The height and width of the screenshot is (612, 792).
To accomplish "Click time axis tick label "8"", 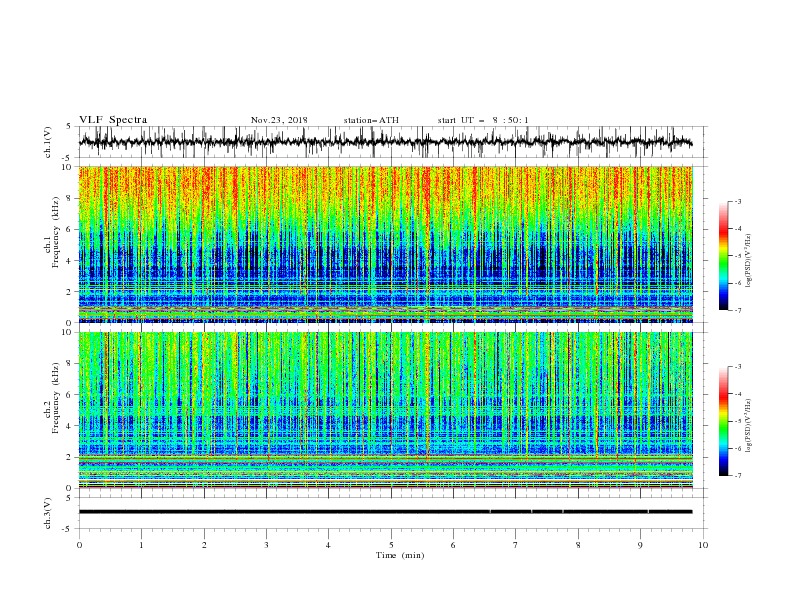I will (578, 545).
